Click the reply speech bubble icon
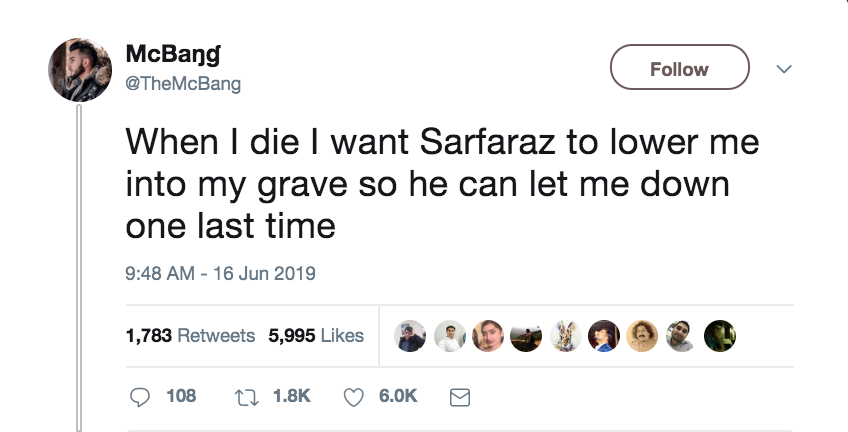The image size is (848, 432). pyautogui.click(x=142, y=397)
